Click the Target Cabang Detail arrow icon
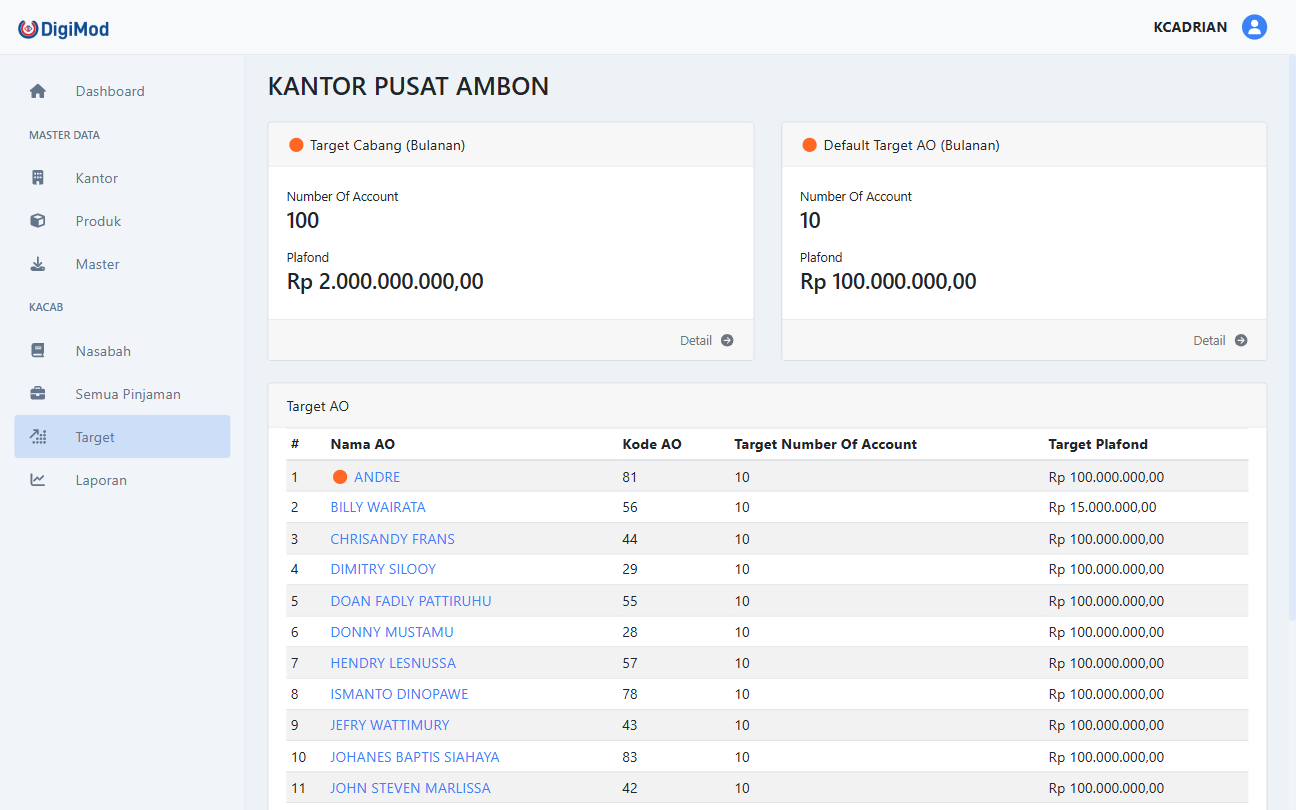Image resolution: width=1296 pixels, height=810 pixels. (727, 340)
